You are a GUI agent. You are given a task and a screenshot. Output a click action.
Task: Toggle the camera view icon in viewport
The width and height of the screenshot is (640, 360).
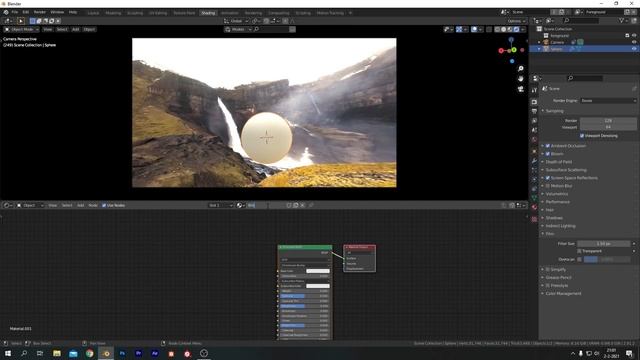pyautogui.click(x=520, y=89)
